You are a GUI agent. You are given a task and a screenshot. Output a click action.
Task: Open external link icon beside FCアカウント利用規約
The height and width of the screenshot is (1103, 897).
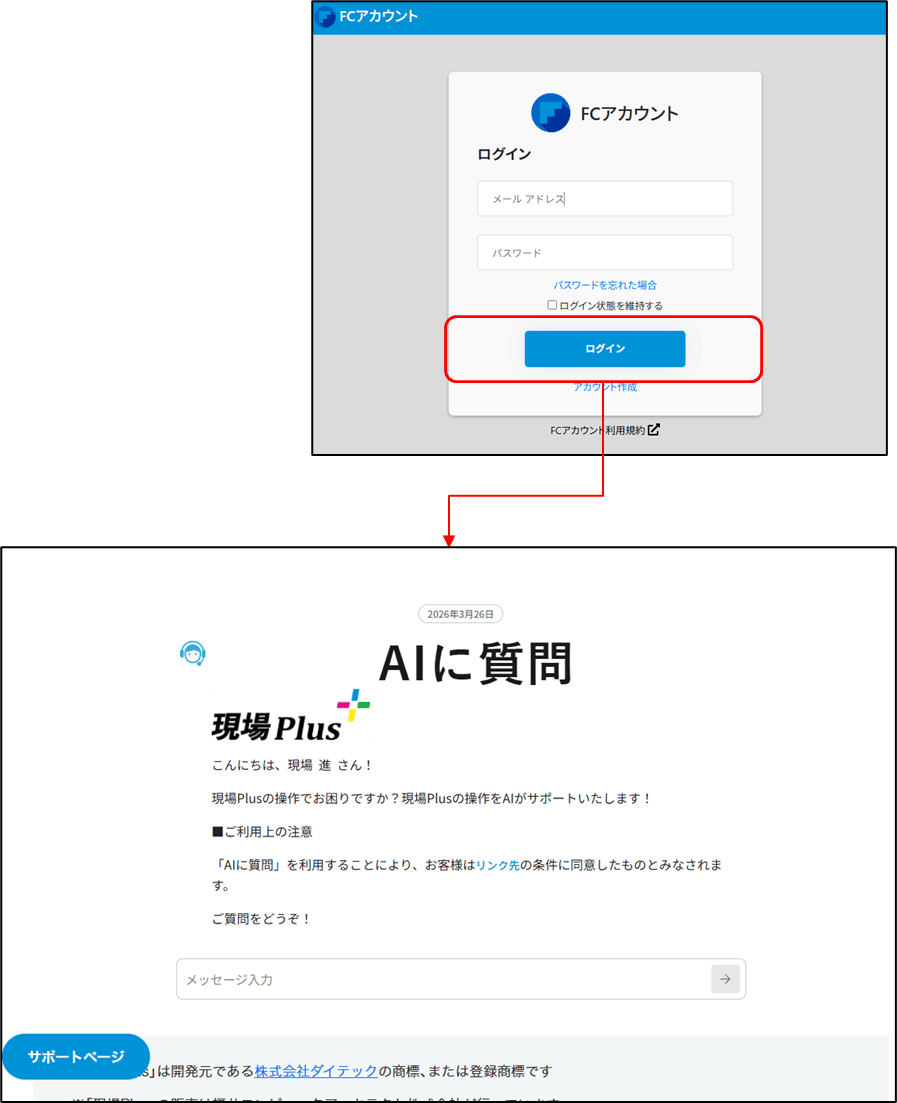click(654, 429)
